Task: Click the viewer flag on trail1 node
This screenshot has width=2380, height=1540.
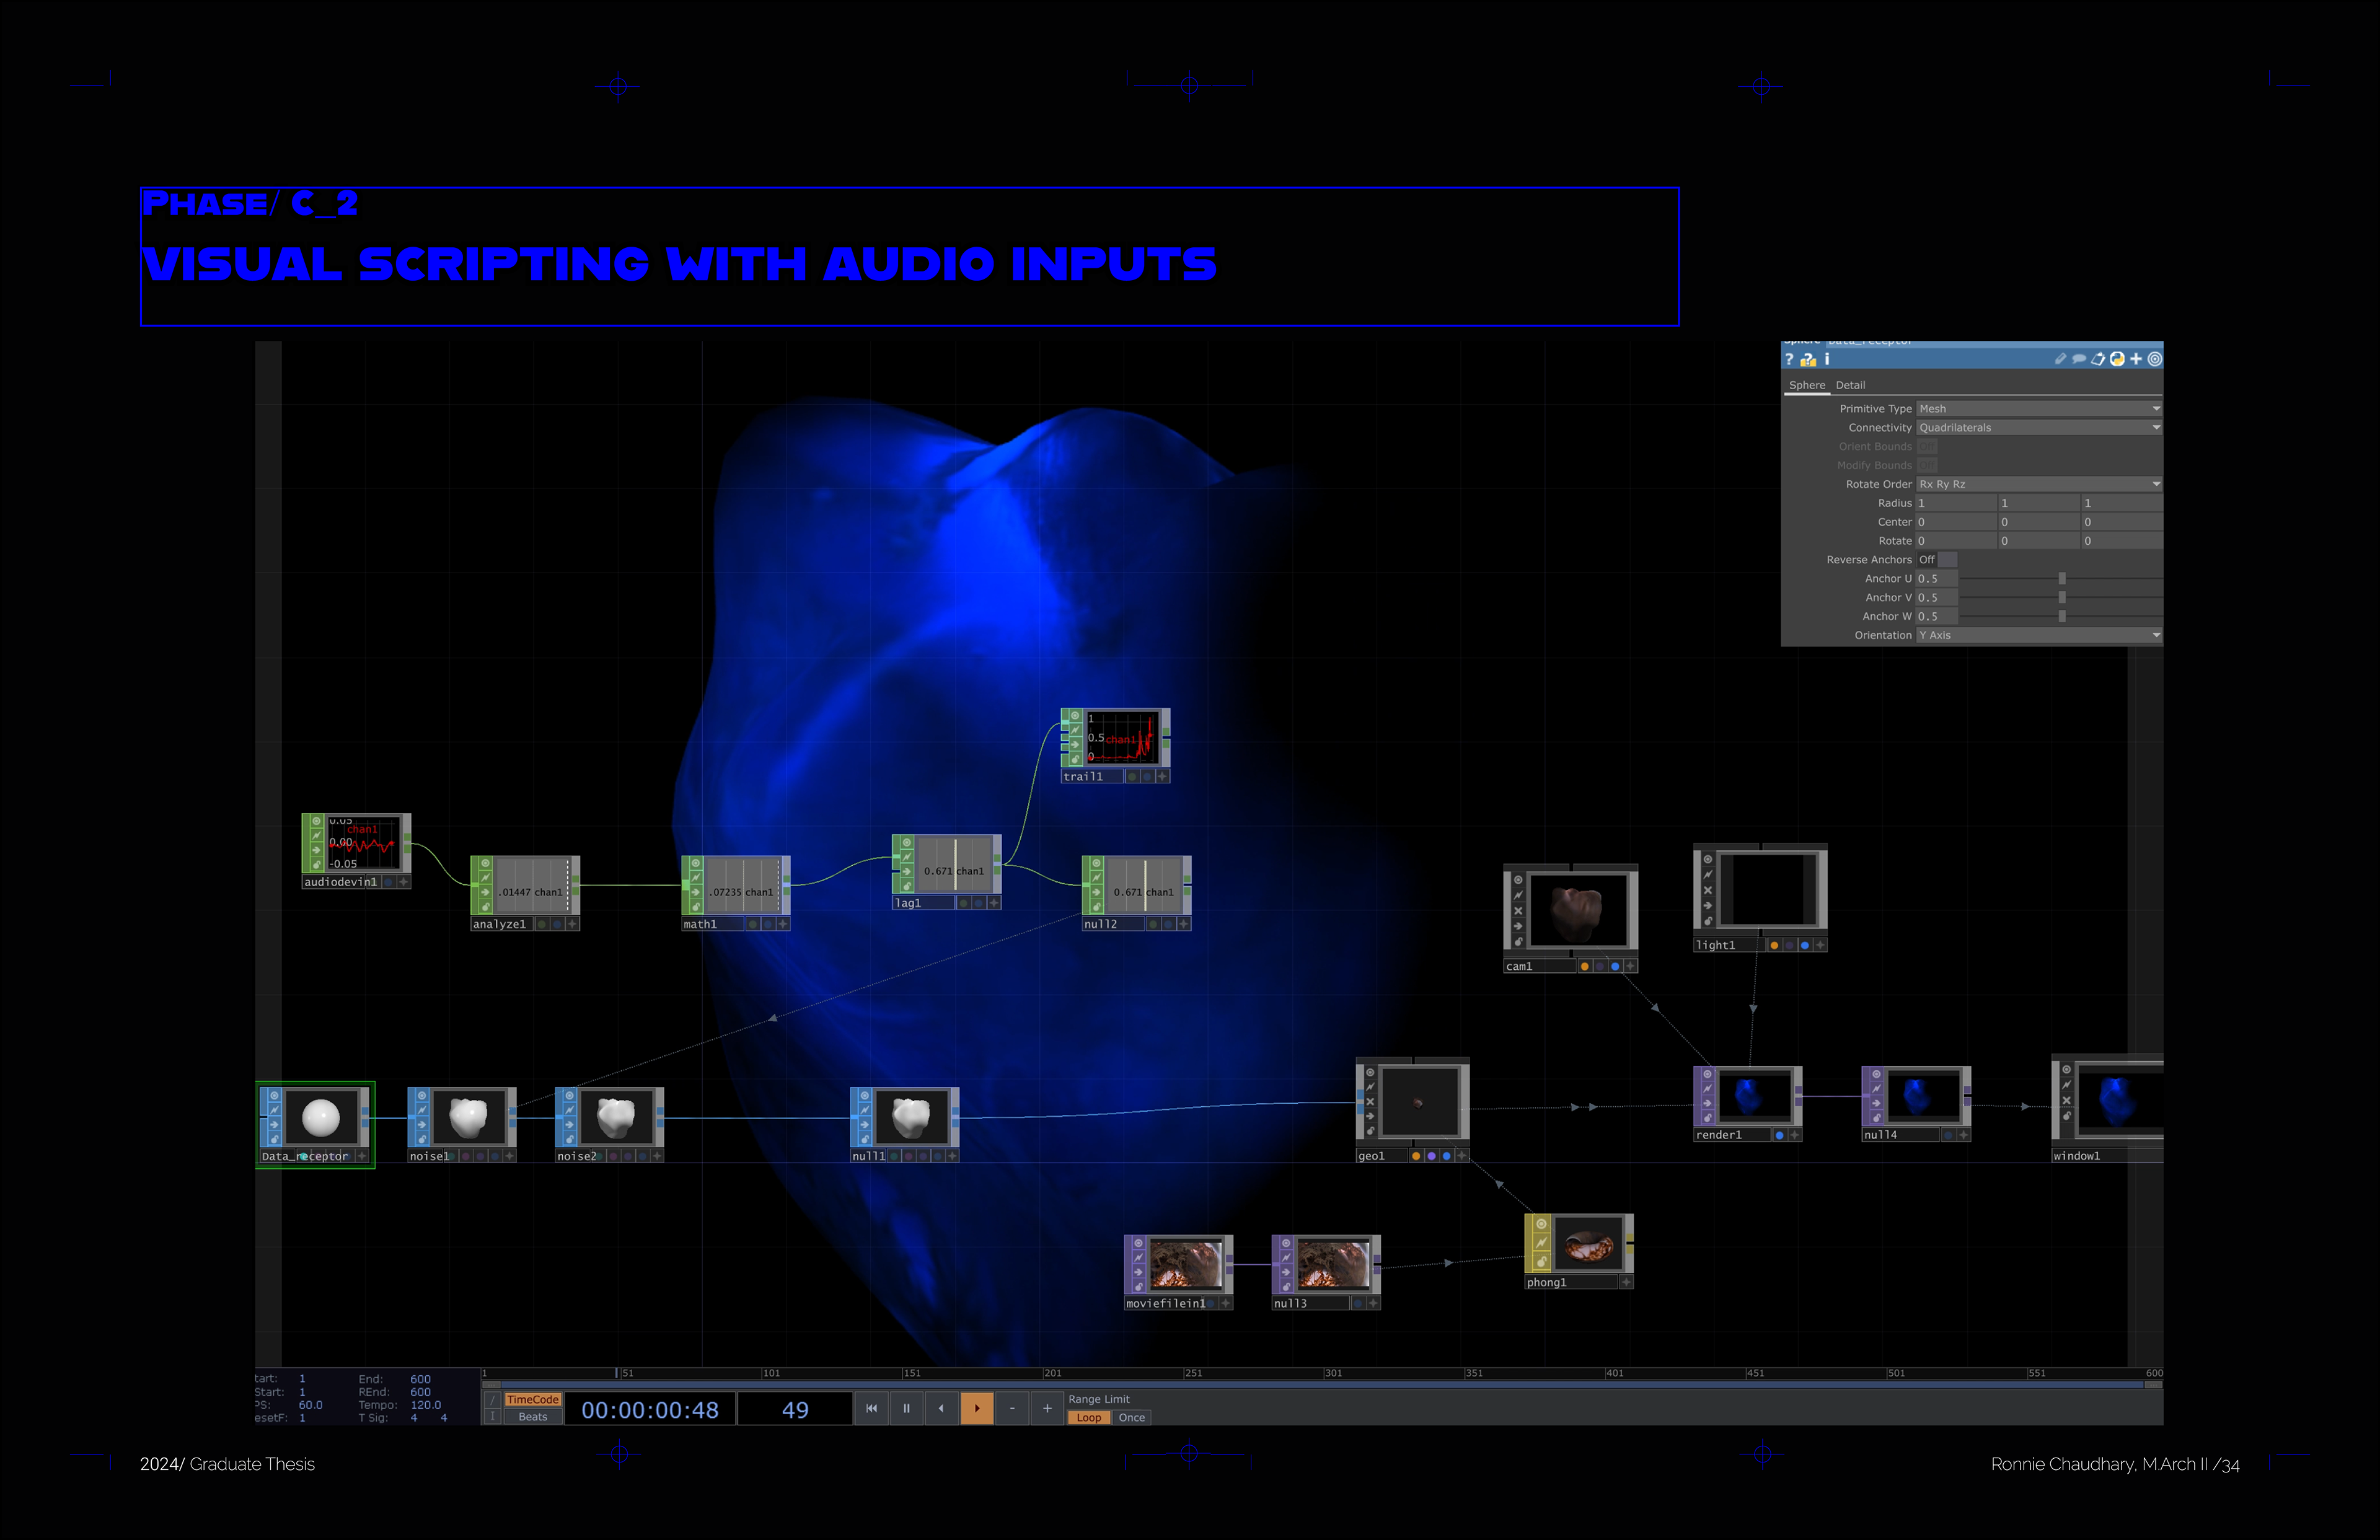Action: (x=1076, y=716)
